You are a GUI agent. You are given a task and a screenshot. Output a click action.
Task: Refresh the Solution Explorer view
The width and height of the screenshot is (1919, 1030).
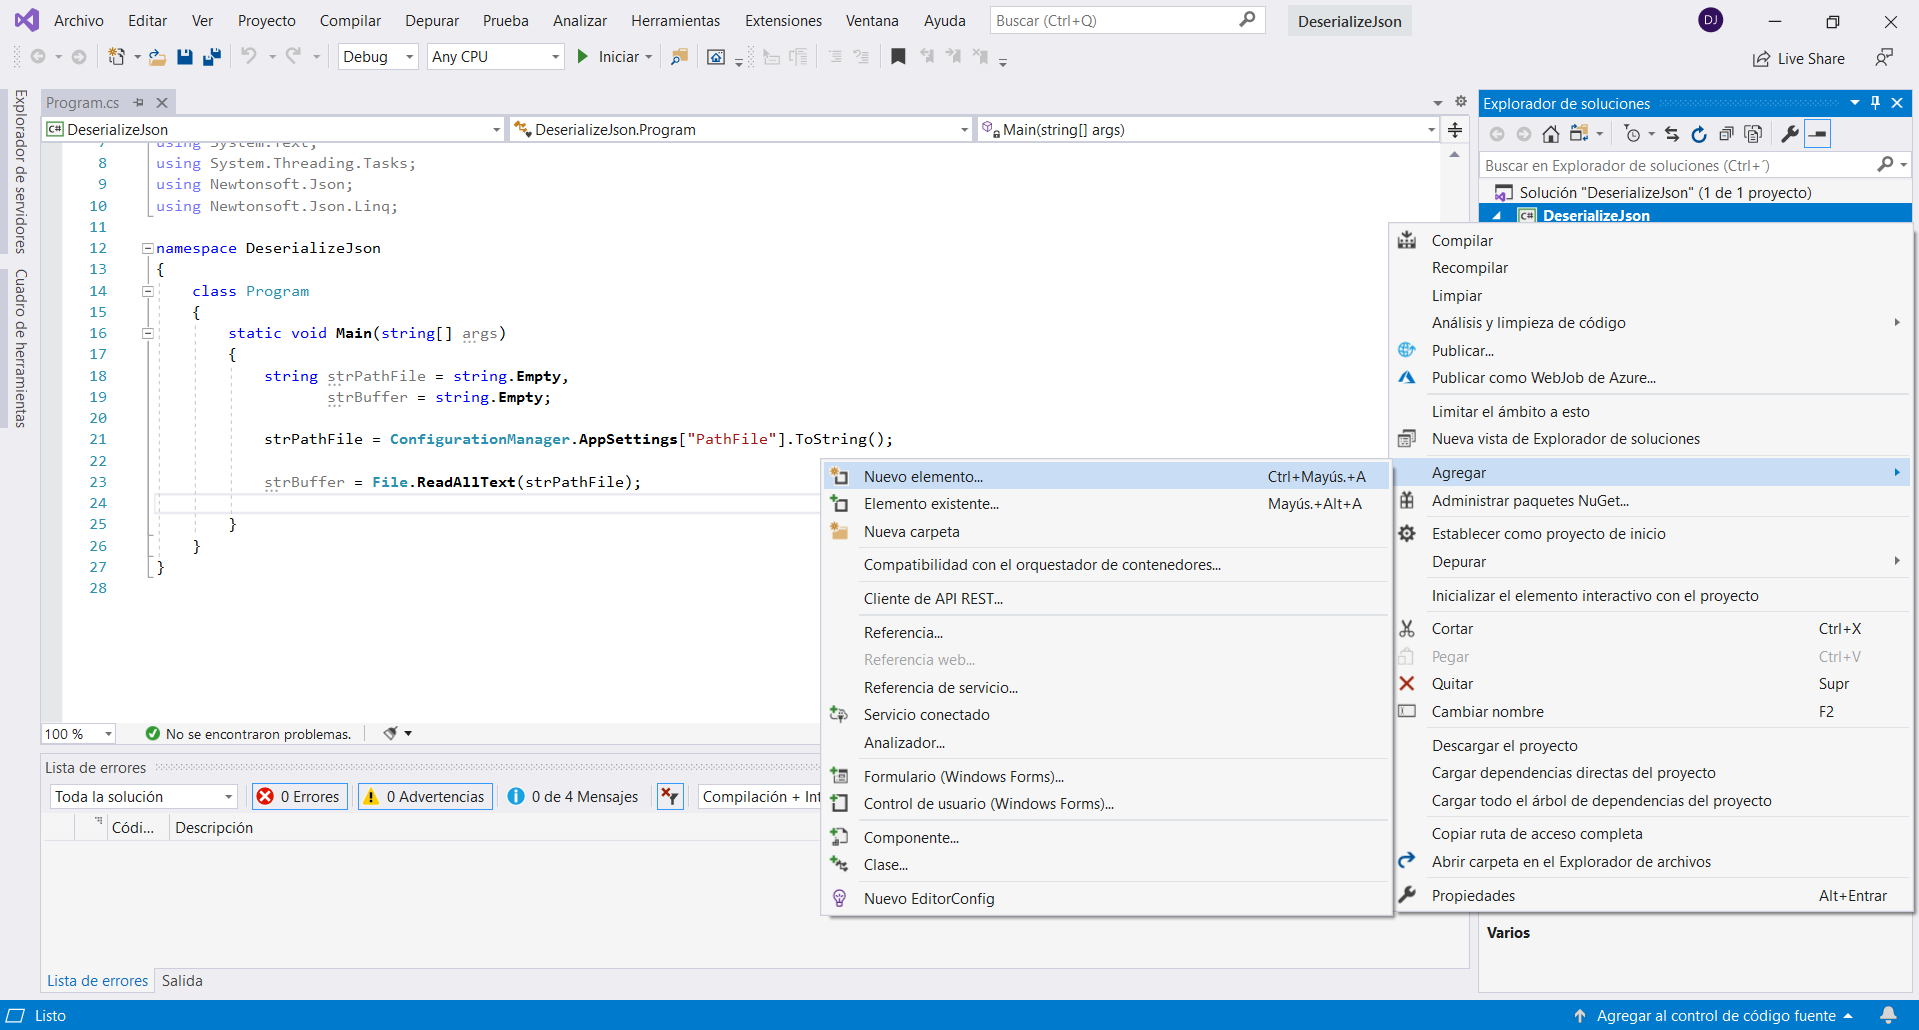(x=1699, y=134)
